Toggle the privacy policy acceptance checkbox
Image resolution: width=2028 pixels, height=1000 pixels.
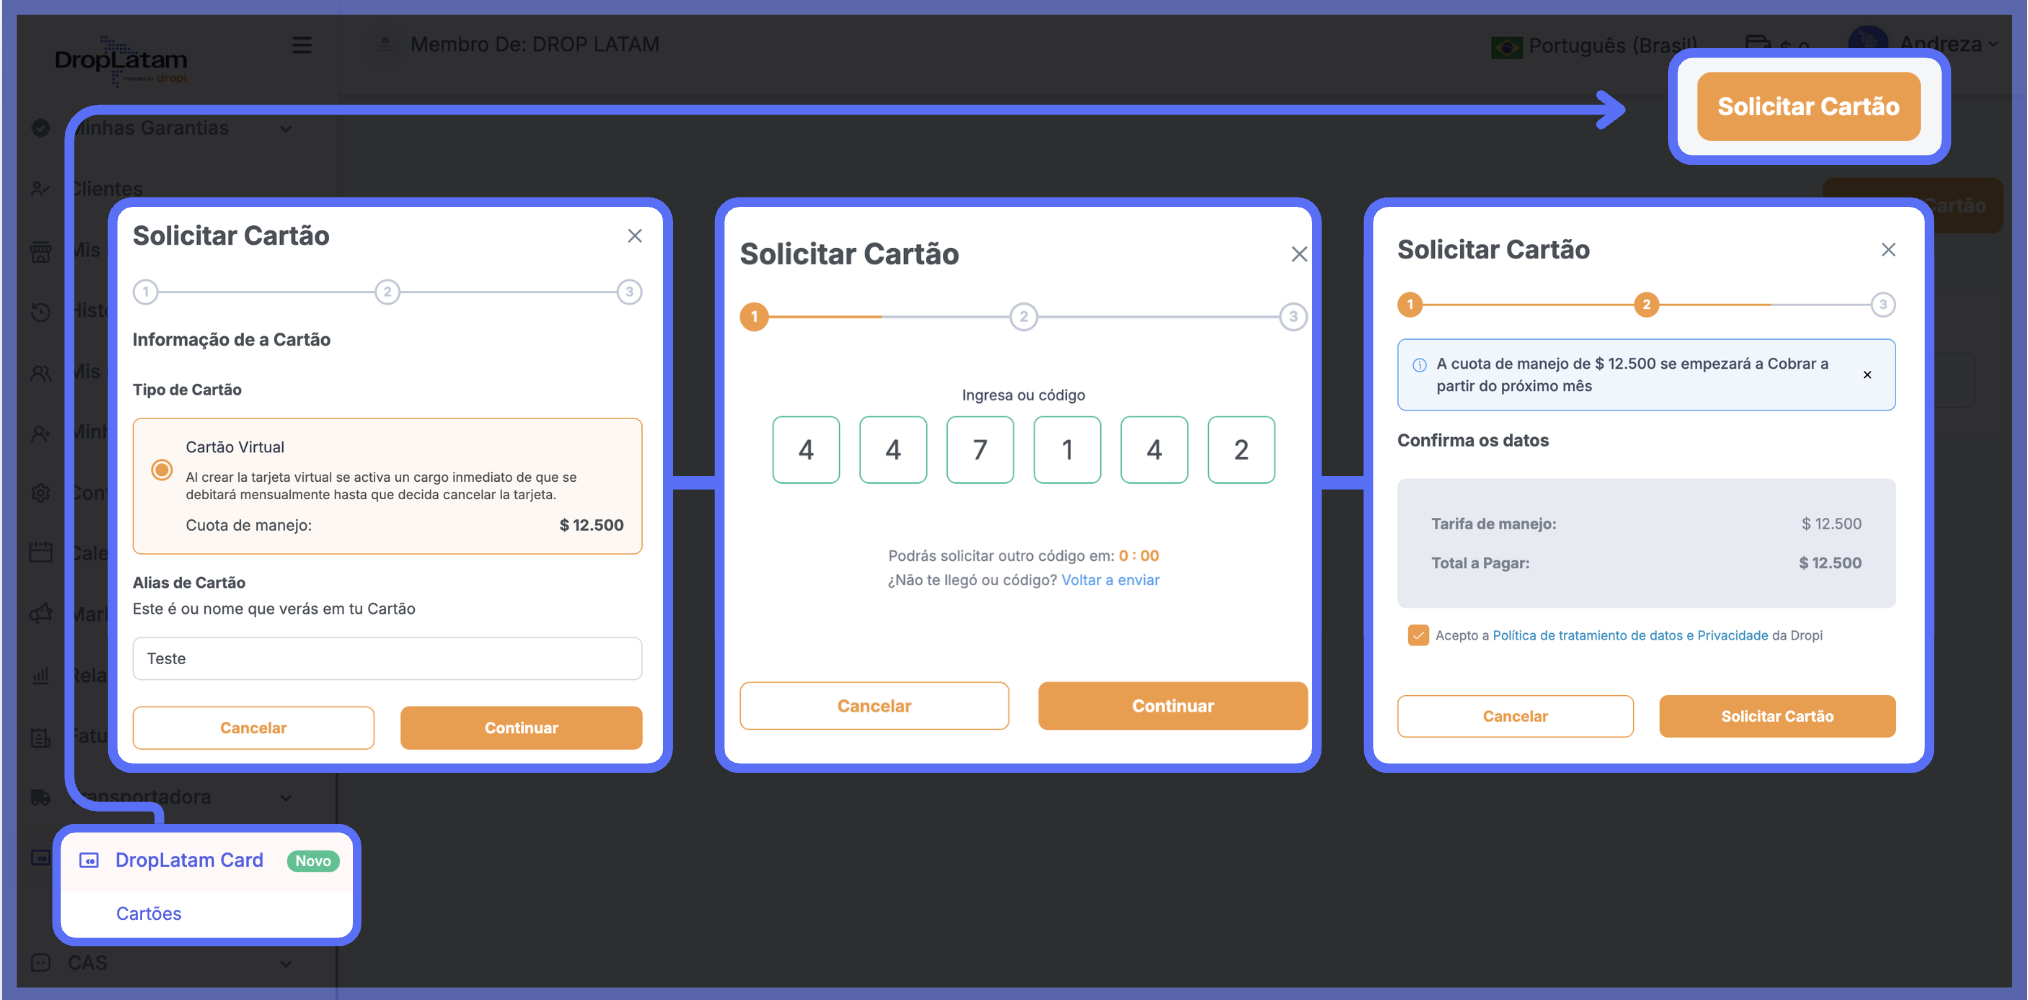[1418, 636]
